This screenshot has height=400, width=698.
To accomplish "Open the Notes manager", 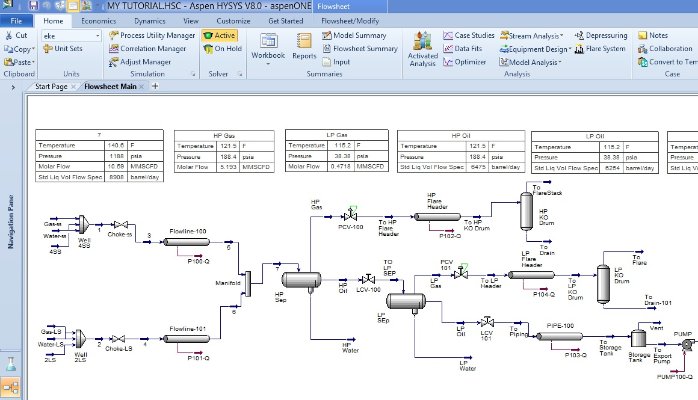I will (653, 35).
